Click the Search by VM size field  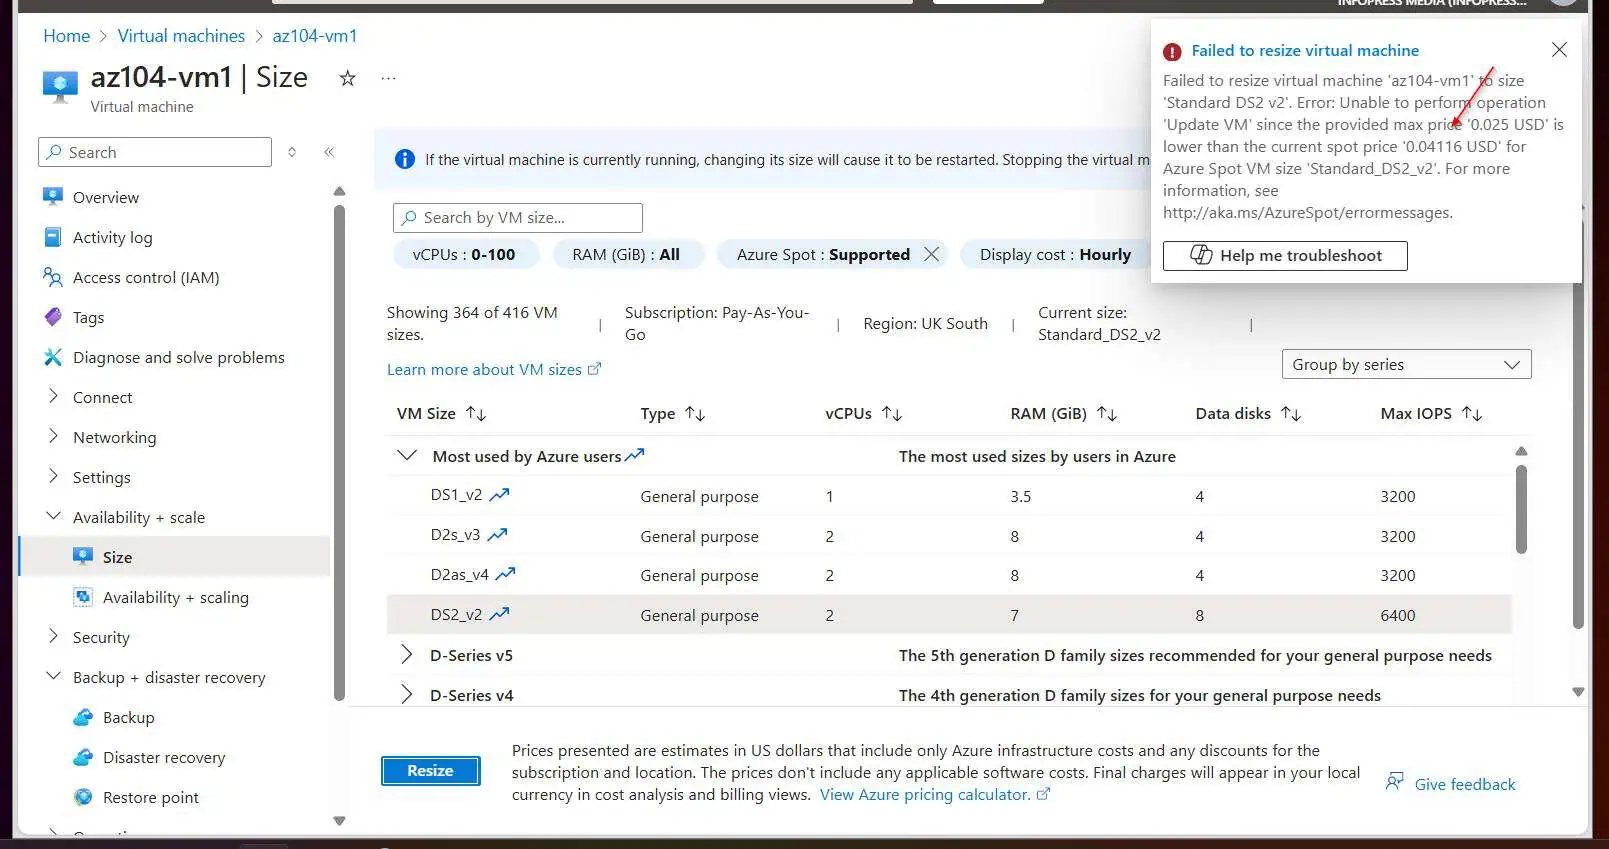518,218
